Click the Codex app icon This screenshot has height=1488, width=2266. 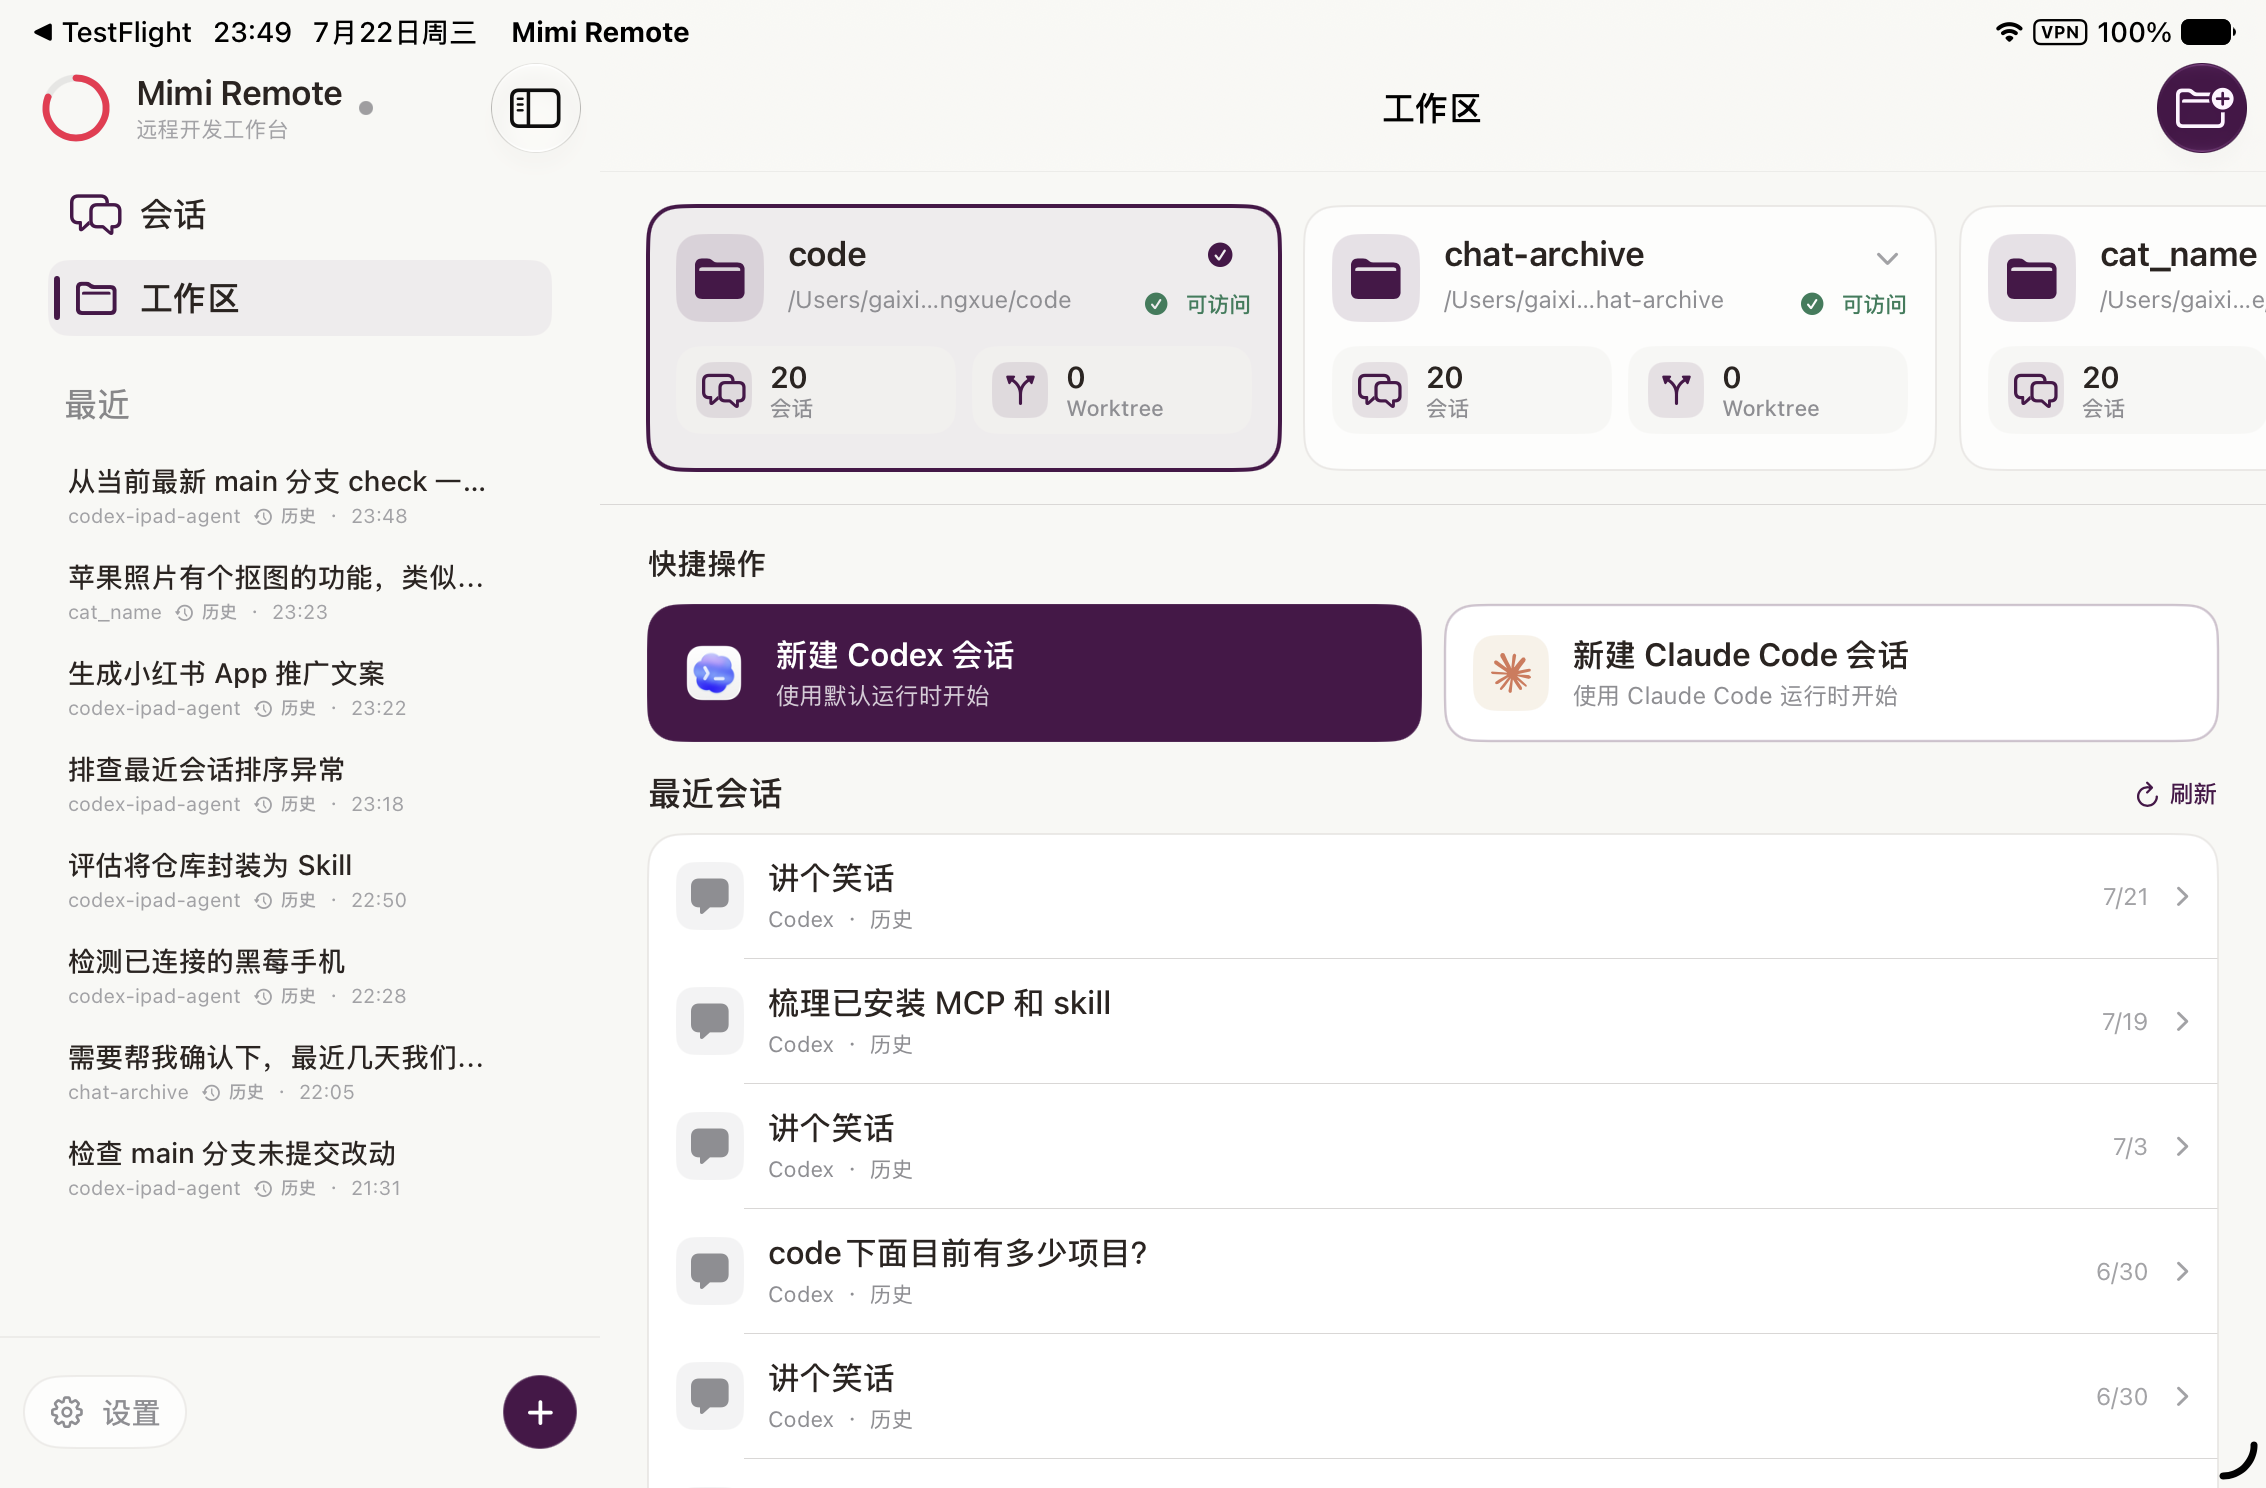(x=714, y=673)
